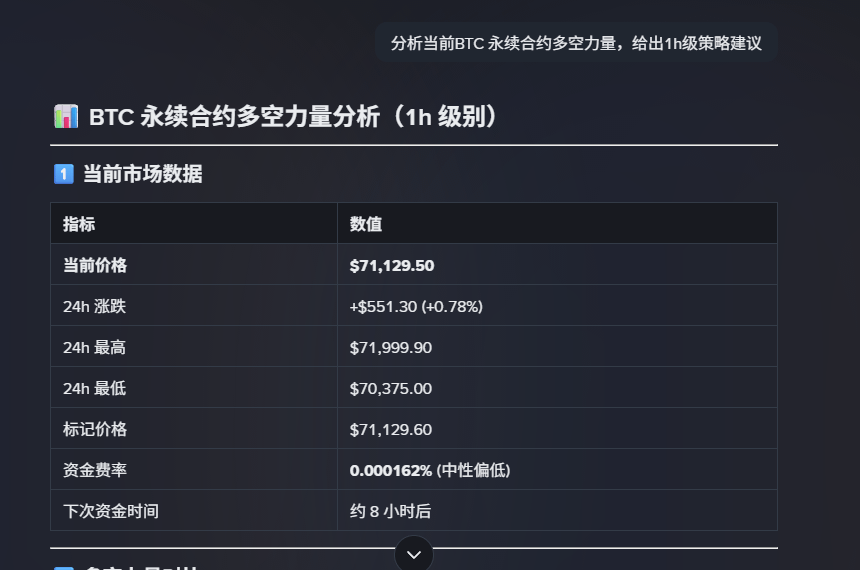The image size is (860, 570).
Task: Click the 指标 column header
Action: pos(79,224)
